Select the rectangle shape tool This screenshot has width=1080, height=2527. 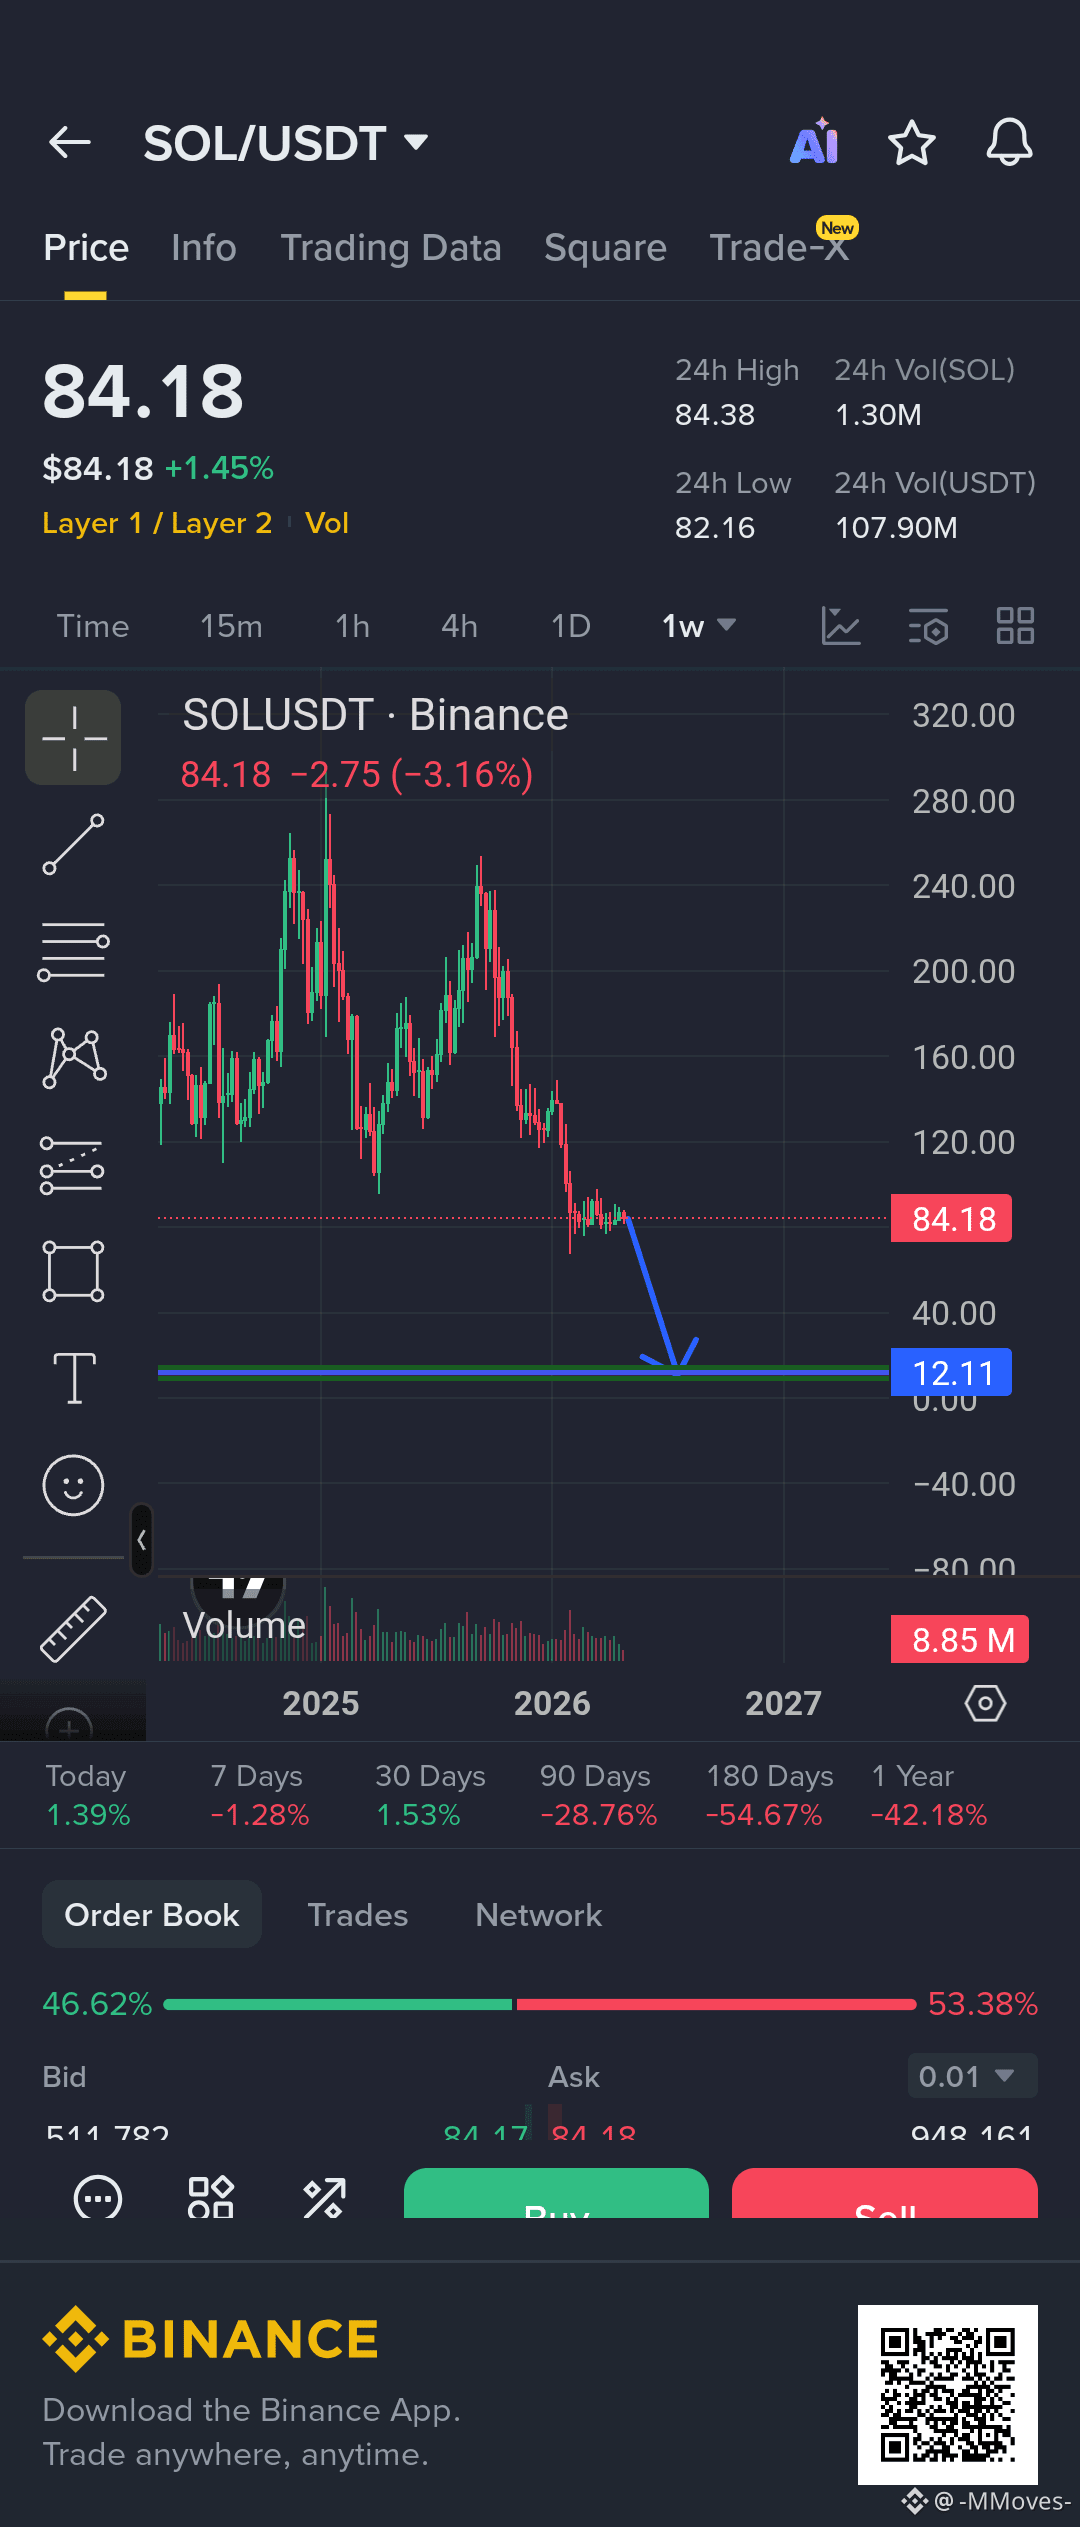(73, 1271)
